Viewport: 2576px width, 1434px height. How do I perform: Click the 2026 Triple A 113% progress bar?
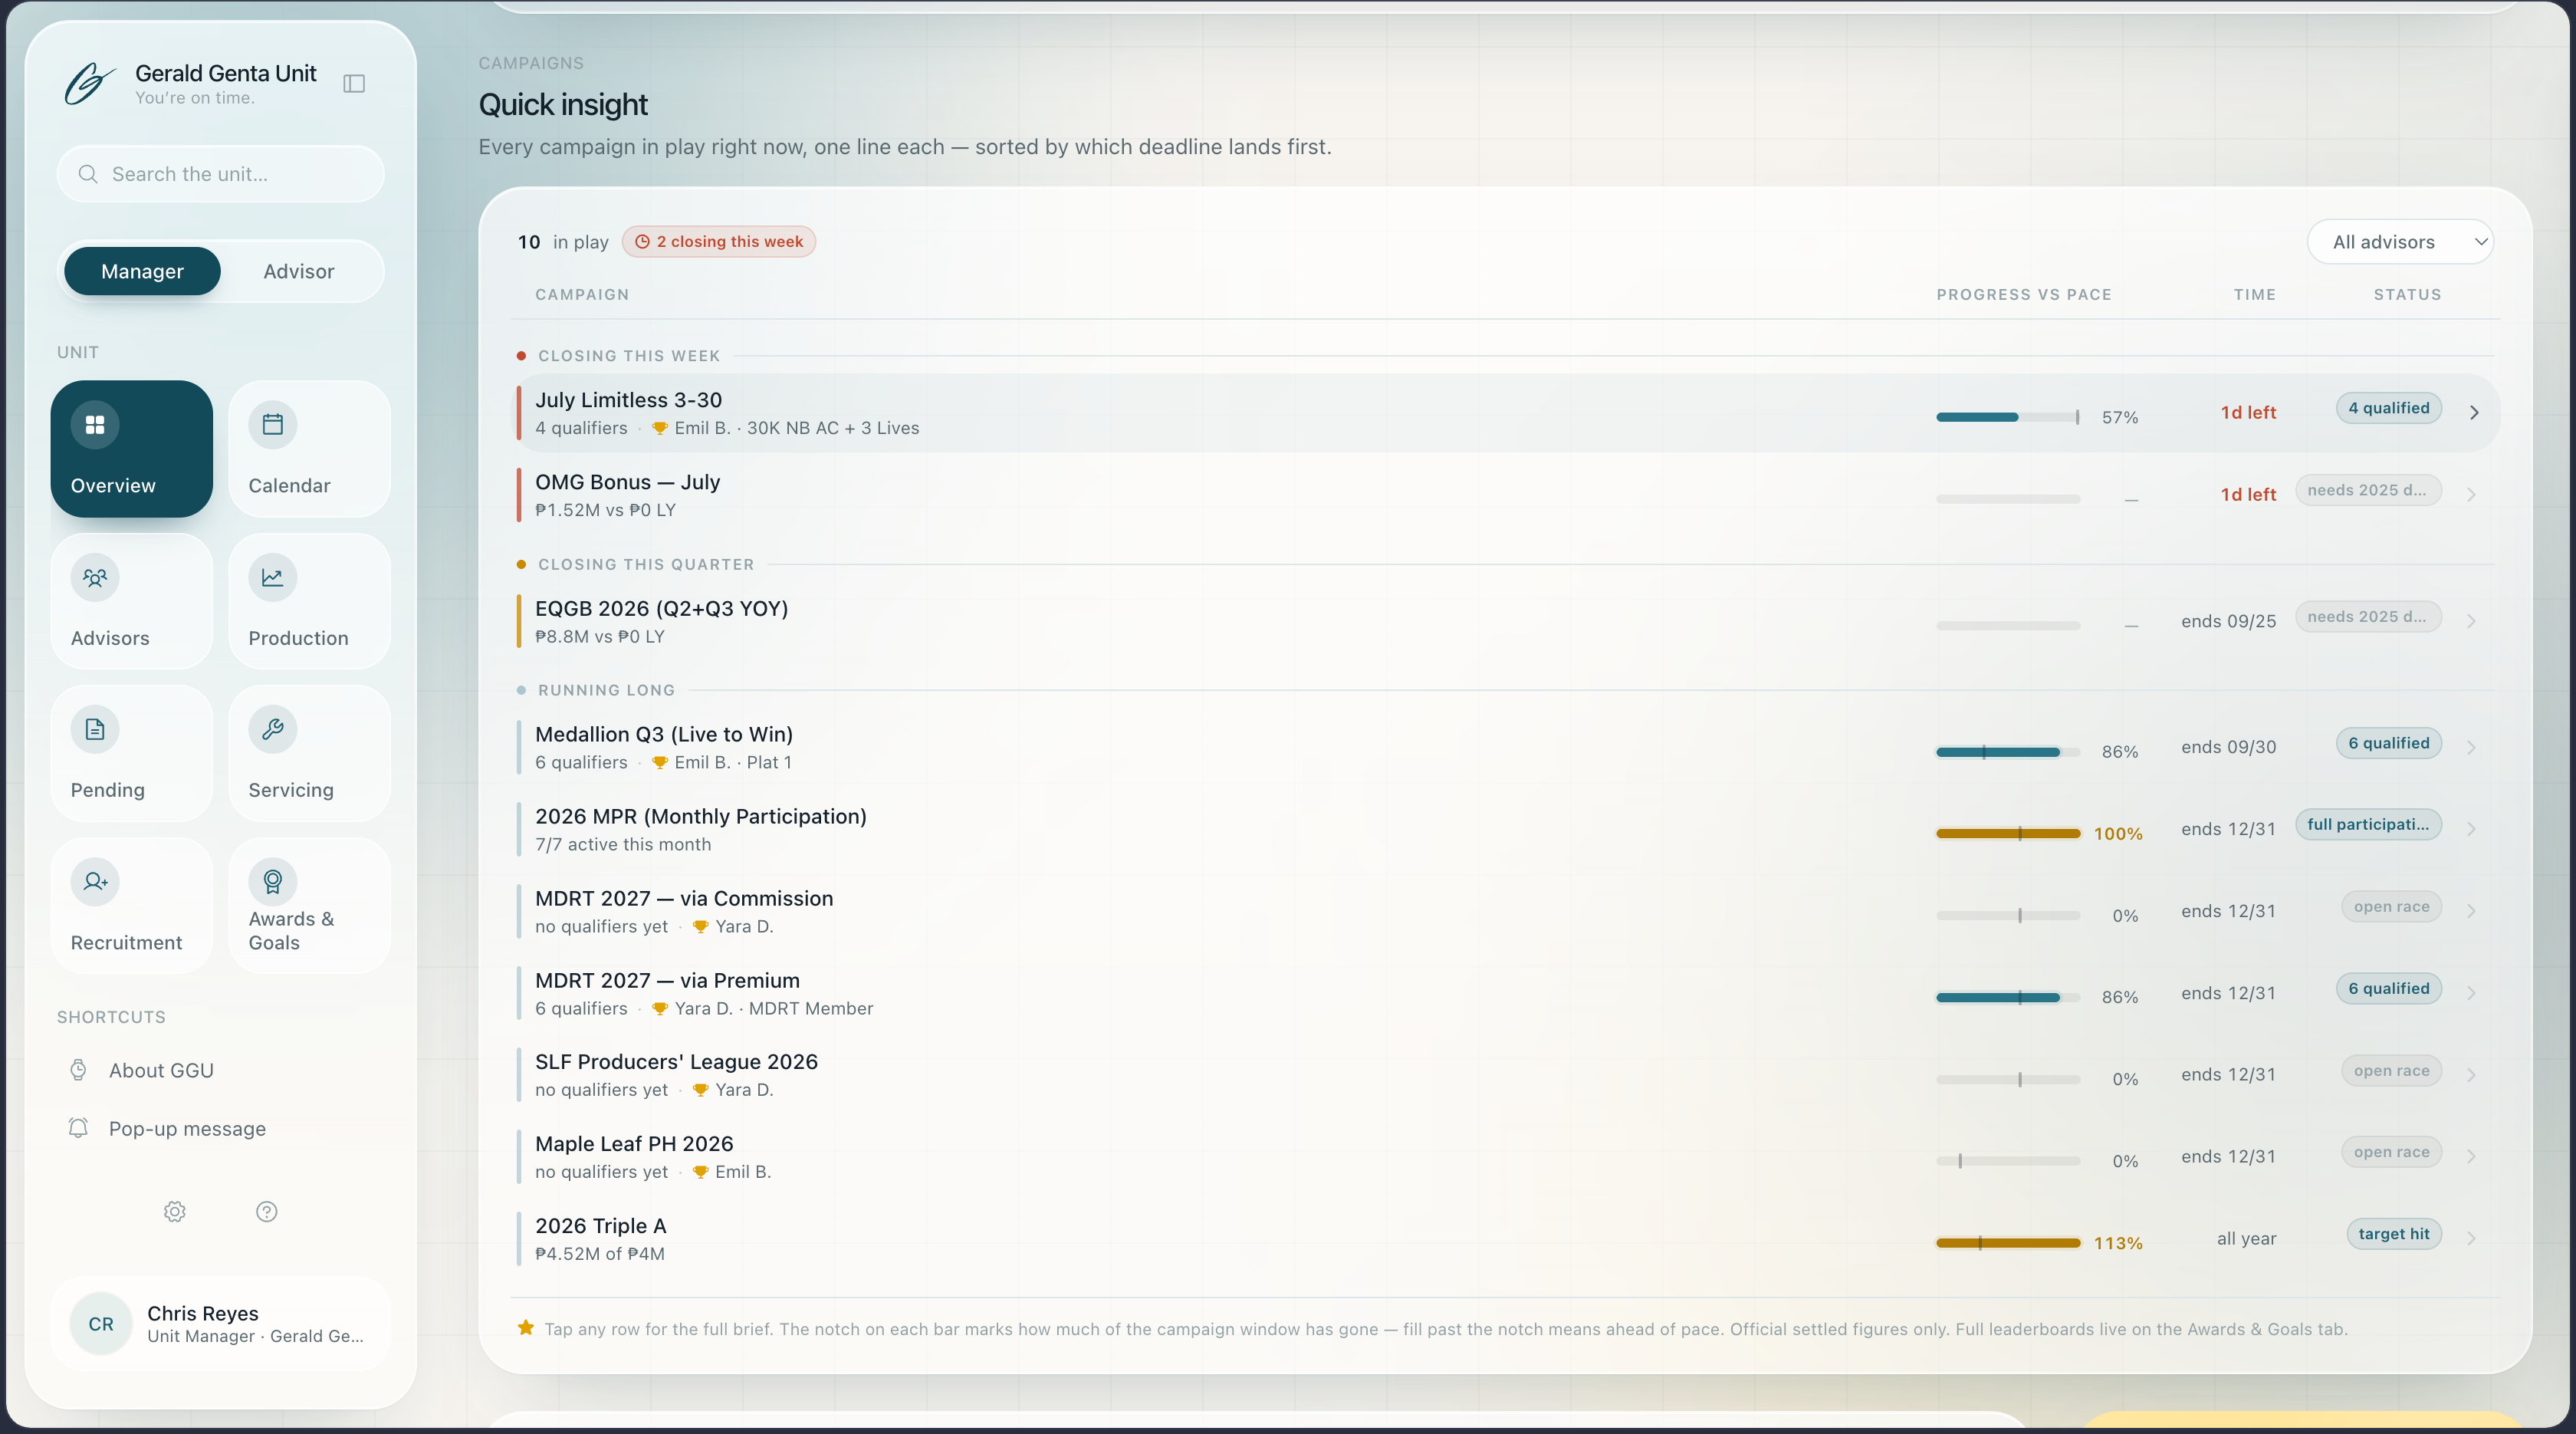tap(2008, 1243)
